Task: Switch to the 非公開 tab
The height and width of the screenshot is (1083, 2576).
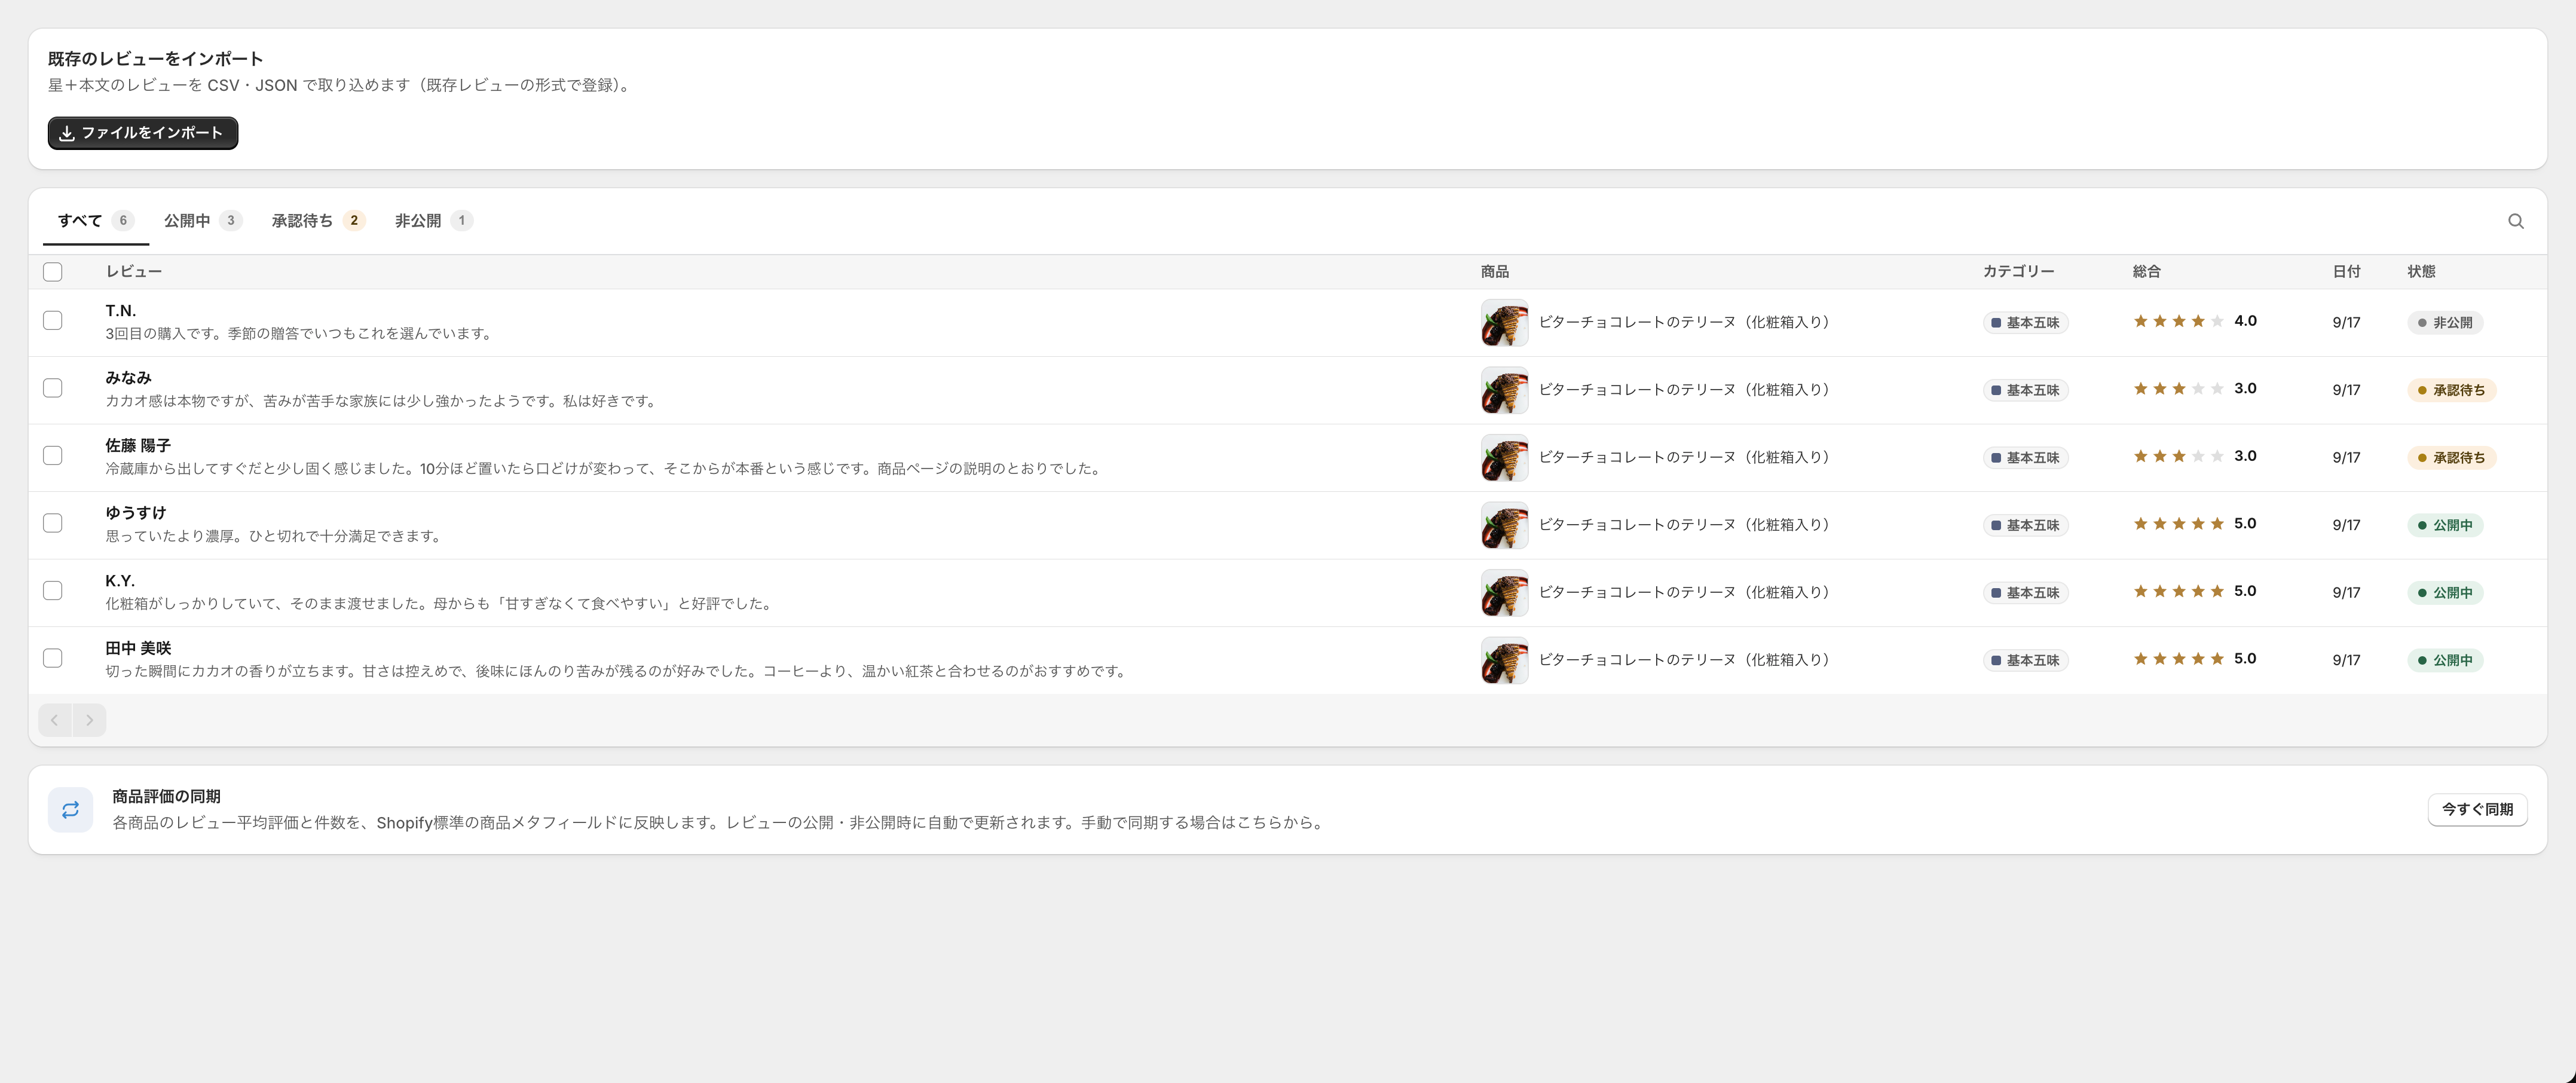Action: coord(433,221)
